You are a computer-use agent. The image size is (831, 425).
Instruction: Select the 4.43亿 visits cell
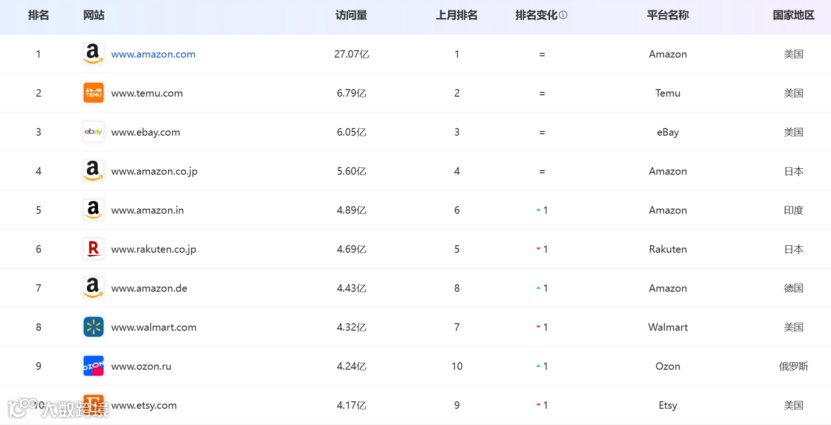(x=351, y=288)
